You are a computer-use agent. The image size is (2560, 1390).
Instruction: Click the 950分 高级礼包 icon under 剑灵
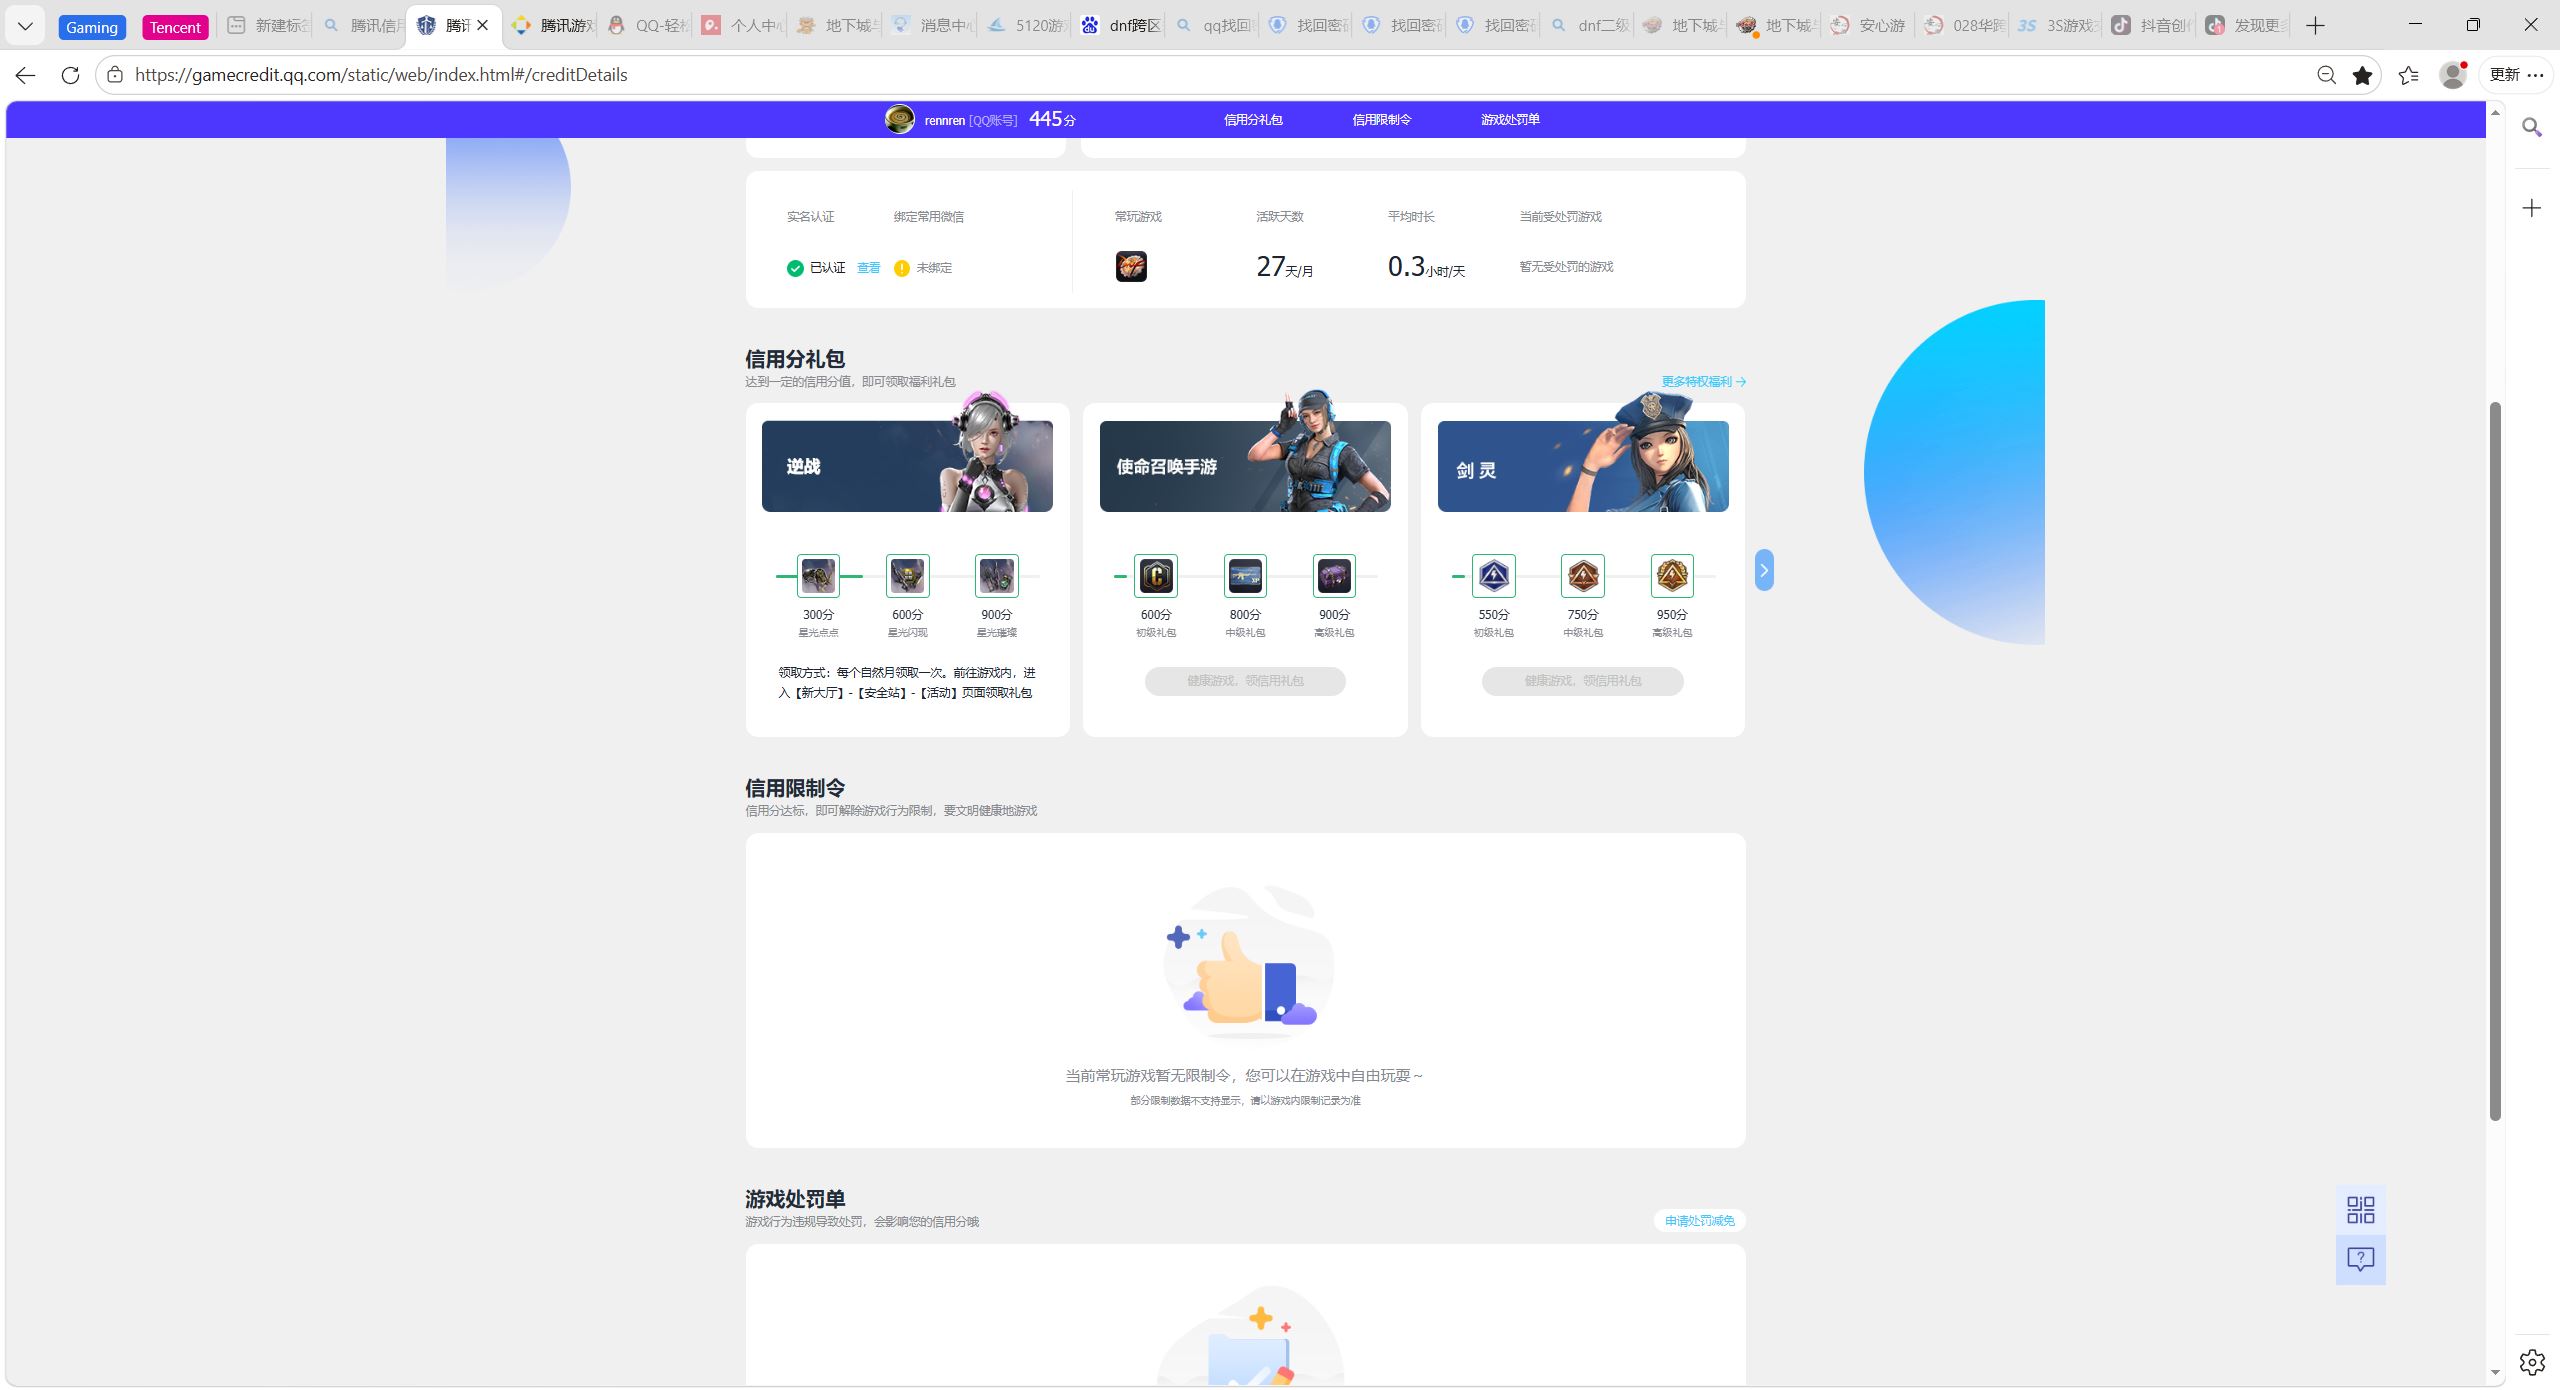(x=1672, y=576)
